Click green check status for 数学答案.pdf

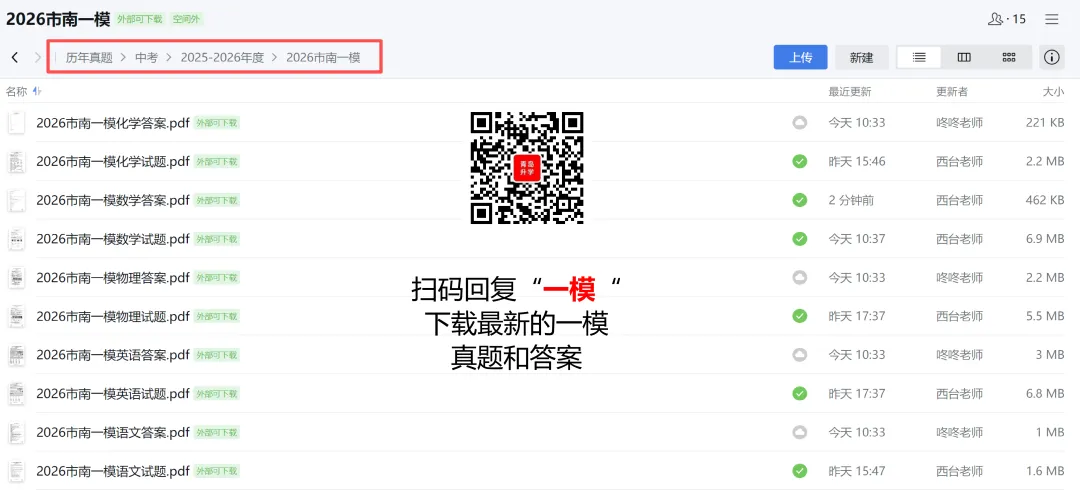click(x=799, y=200)
